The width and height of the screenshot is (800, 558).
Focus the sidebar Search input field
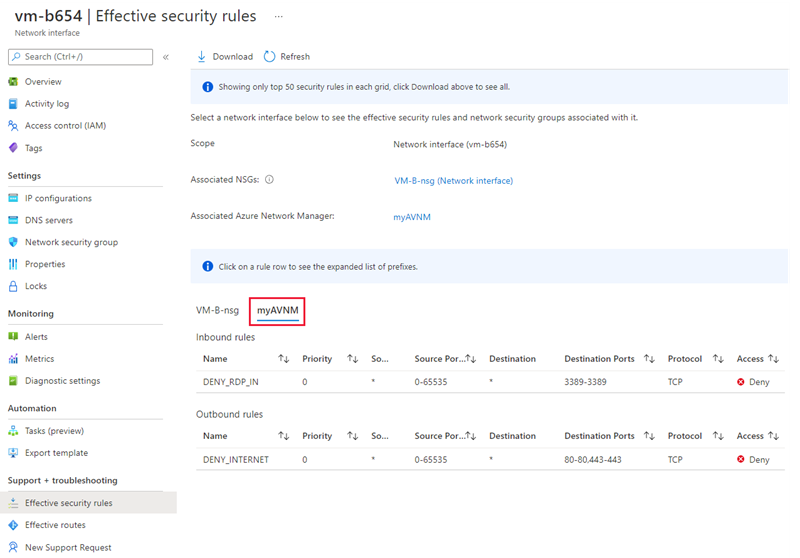(x=85, y=57)
